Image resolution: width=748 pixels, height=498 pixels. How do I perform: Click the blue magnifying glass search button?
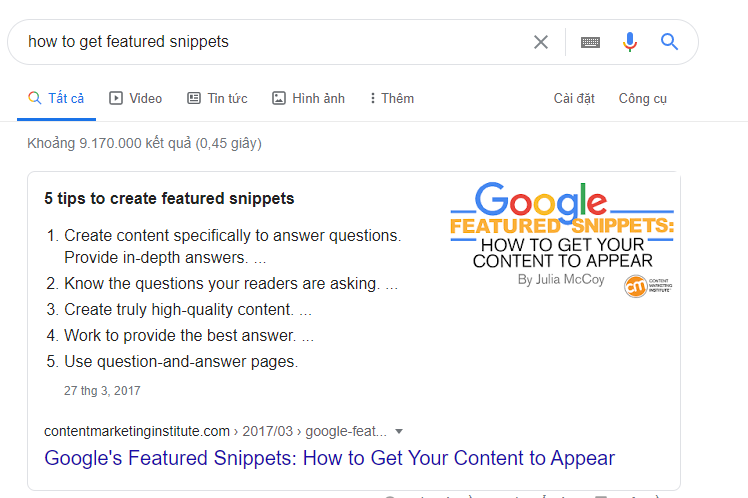coord(670,42)
